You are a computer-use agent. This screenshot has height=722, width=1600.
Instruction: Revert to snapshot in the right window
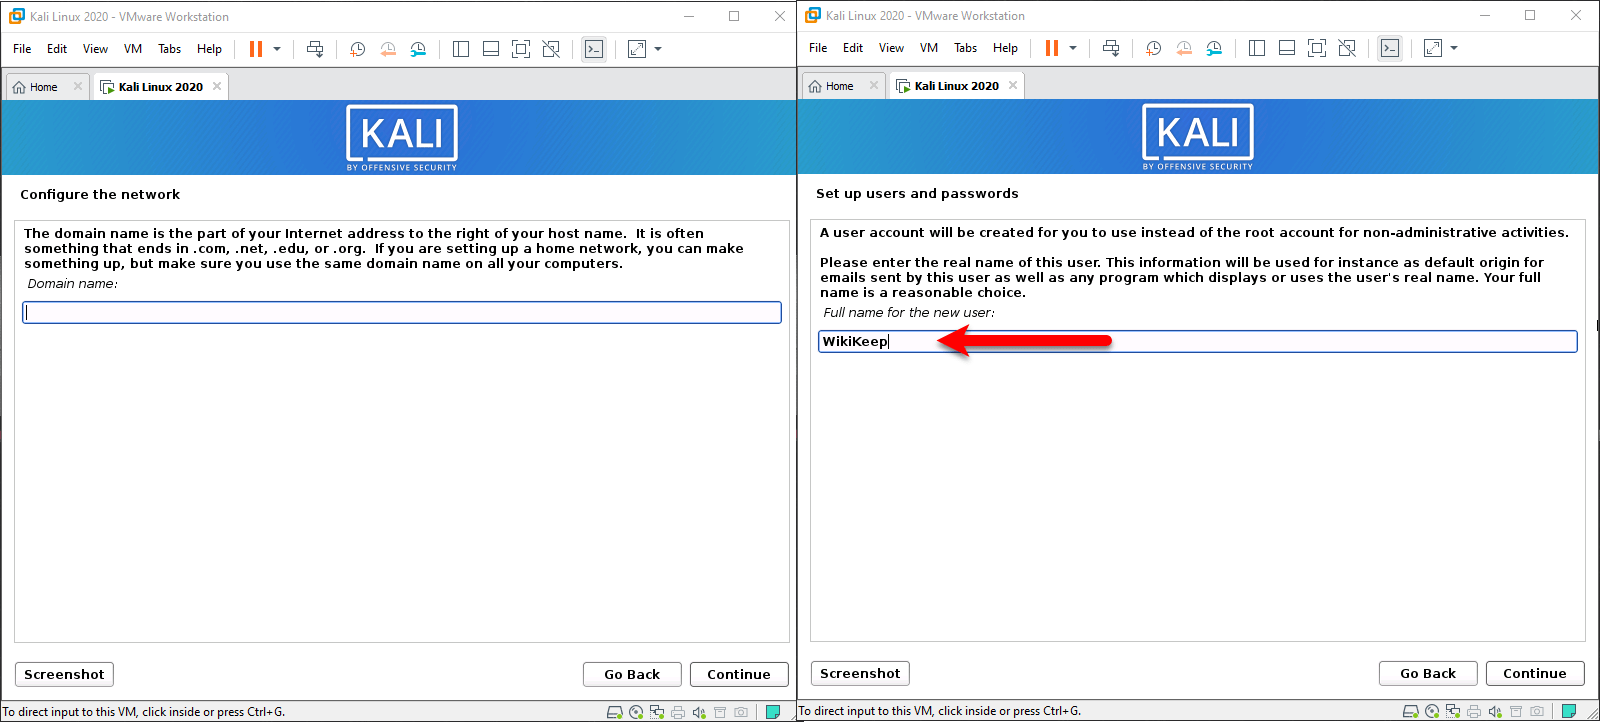1184,48
